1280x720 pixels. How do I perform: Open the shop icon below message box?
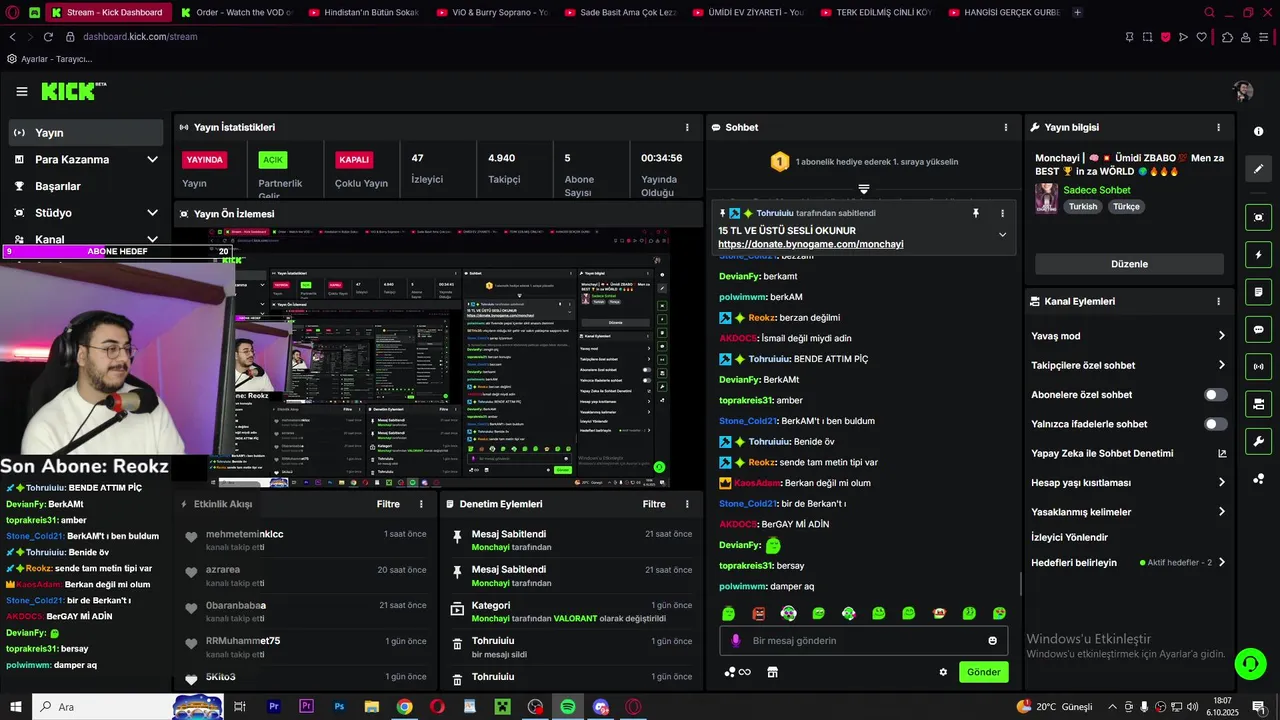click(x=772, y=672)
